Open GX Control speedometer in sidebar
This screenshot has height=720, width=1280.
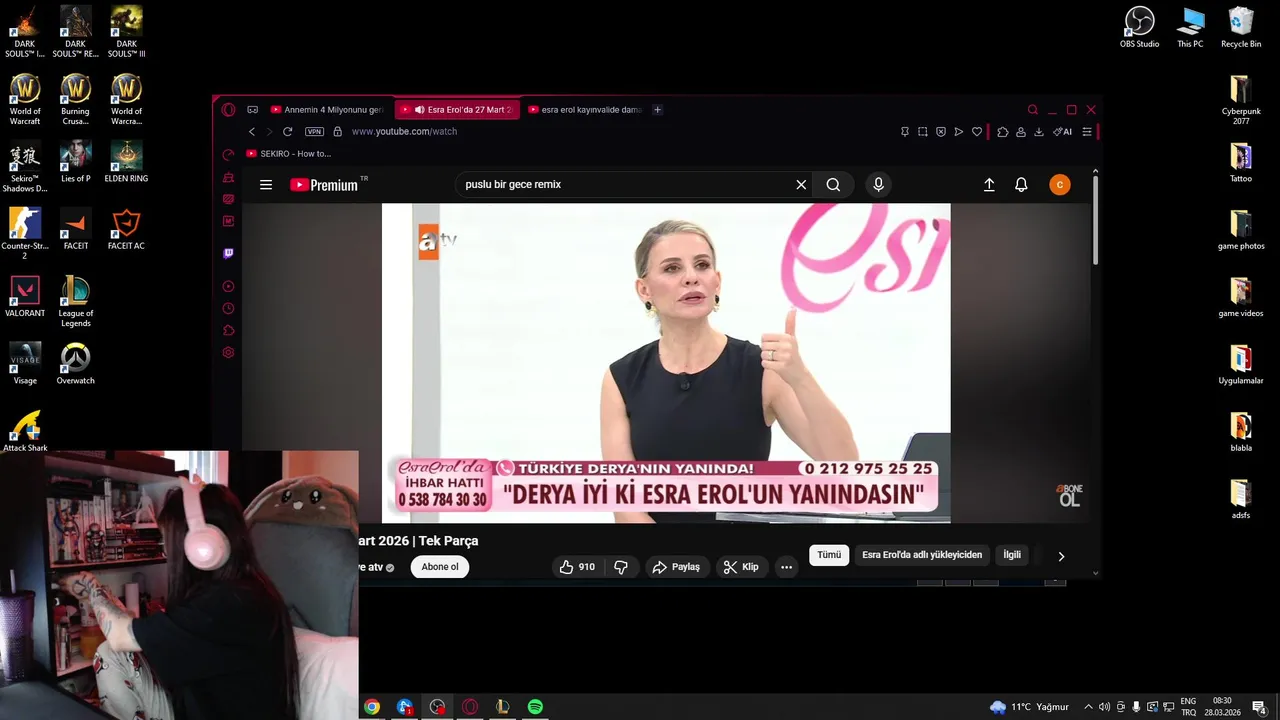[x=228, y=155]
